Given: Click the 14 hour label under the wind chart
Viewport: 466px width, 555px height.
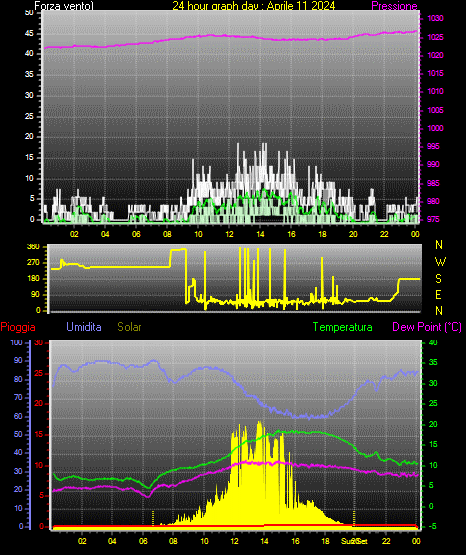Looking at the screenshot, I should (x=260, y=234).
